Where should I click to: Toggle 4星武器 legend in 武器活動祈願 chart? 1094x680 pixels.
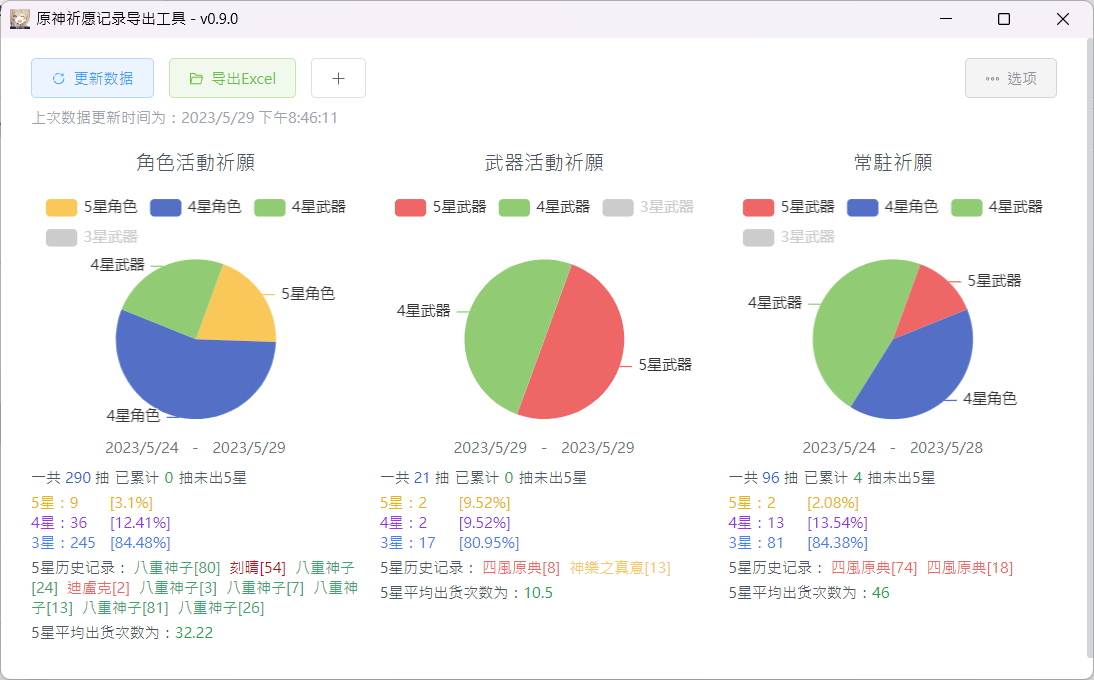pos(544,207)
